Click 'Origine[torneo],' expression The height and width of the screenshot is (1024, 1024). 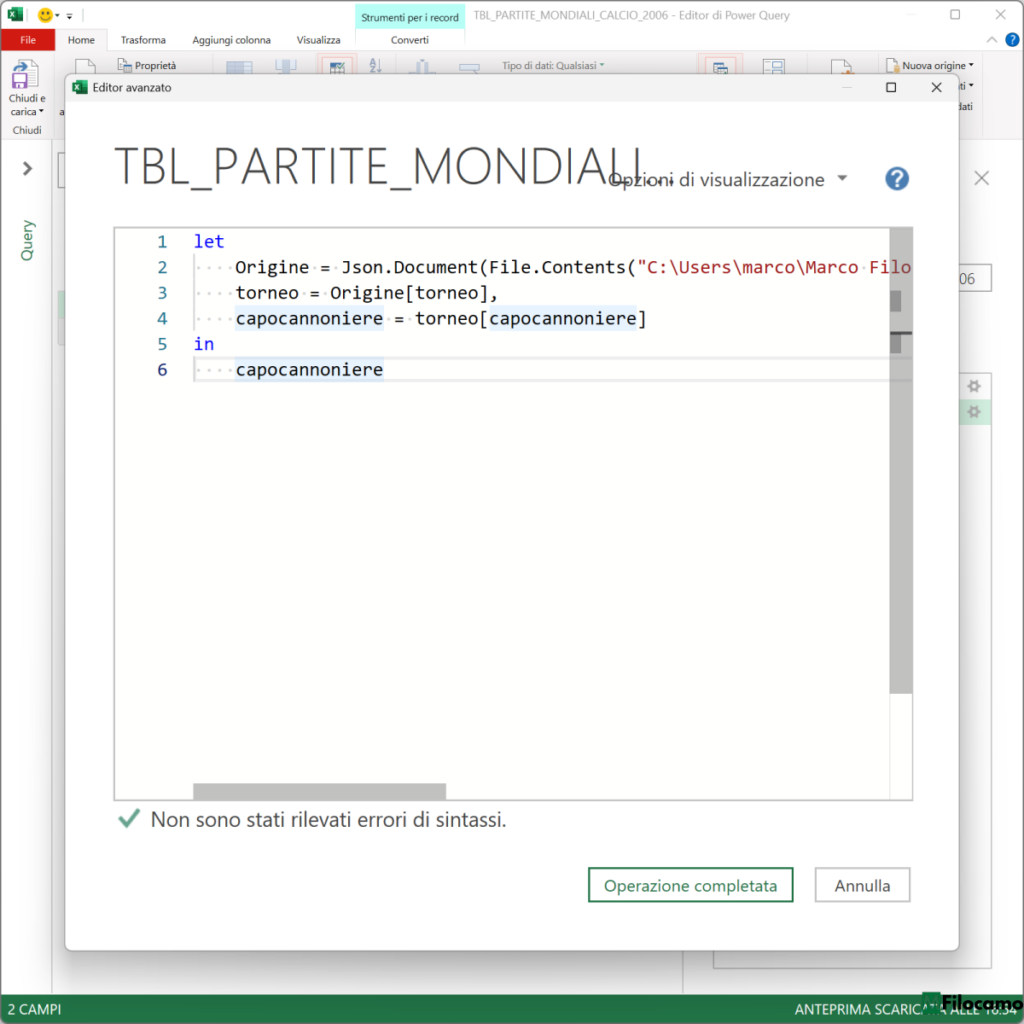click(414, 293)
